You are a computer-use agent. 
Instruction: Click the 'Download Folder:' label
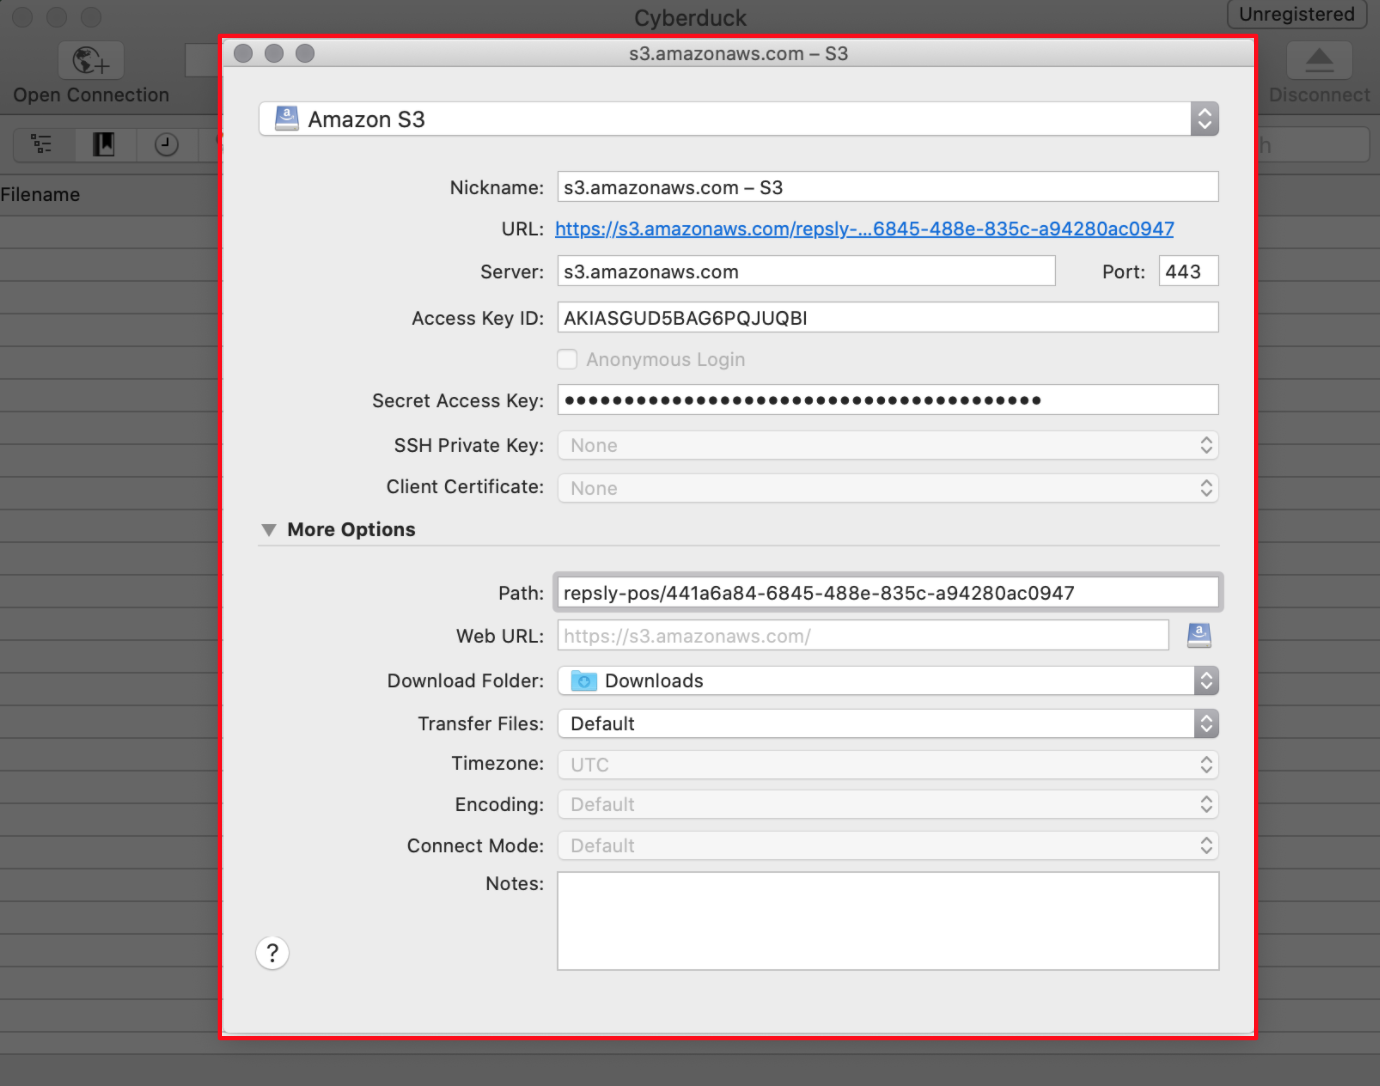(x=466, y=681)
